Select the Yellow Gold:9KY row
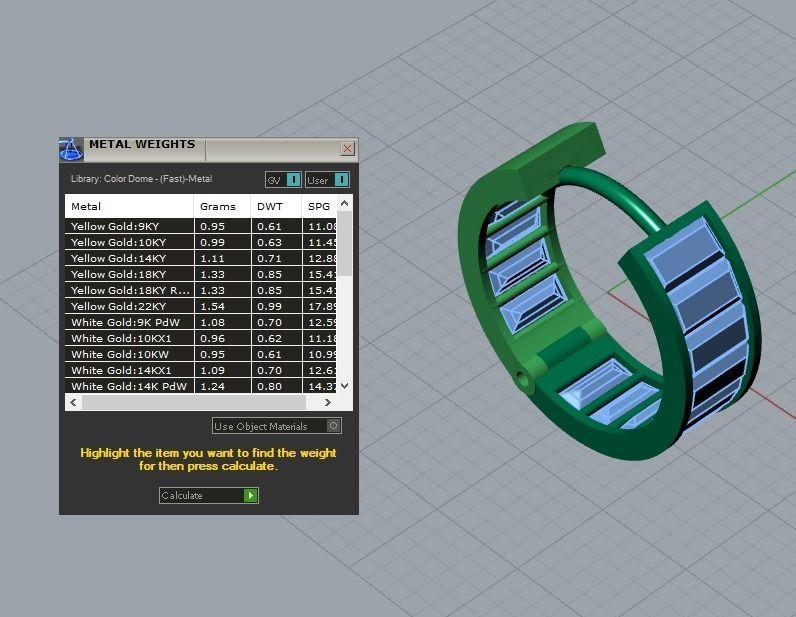The image size is (796, 617). click(x=201, y=226)
